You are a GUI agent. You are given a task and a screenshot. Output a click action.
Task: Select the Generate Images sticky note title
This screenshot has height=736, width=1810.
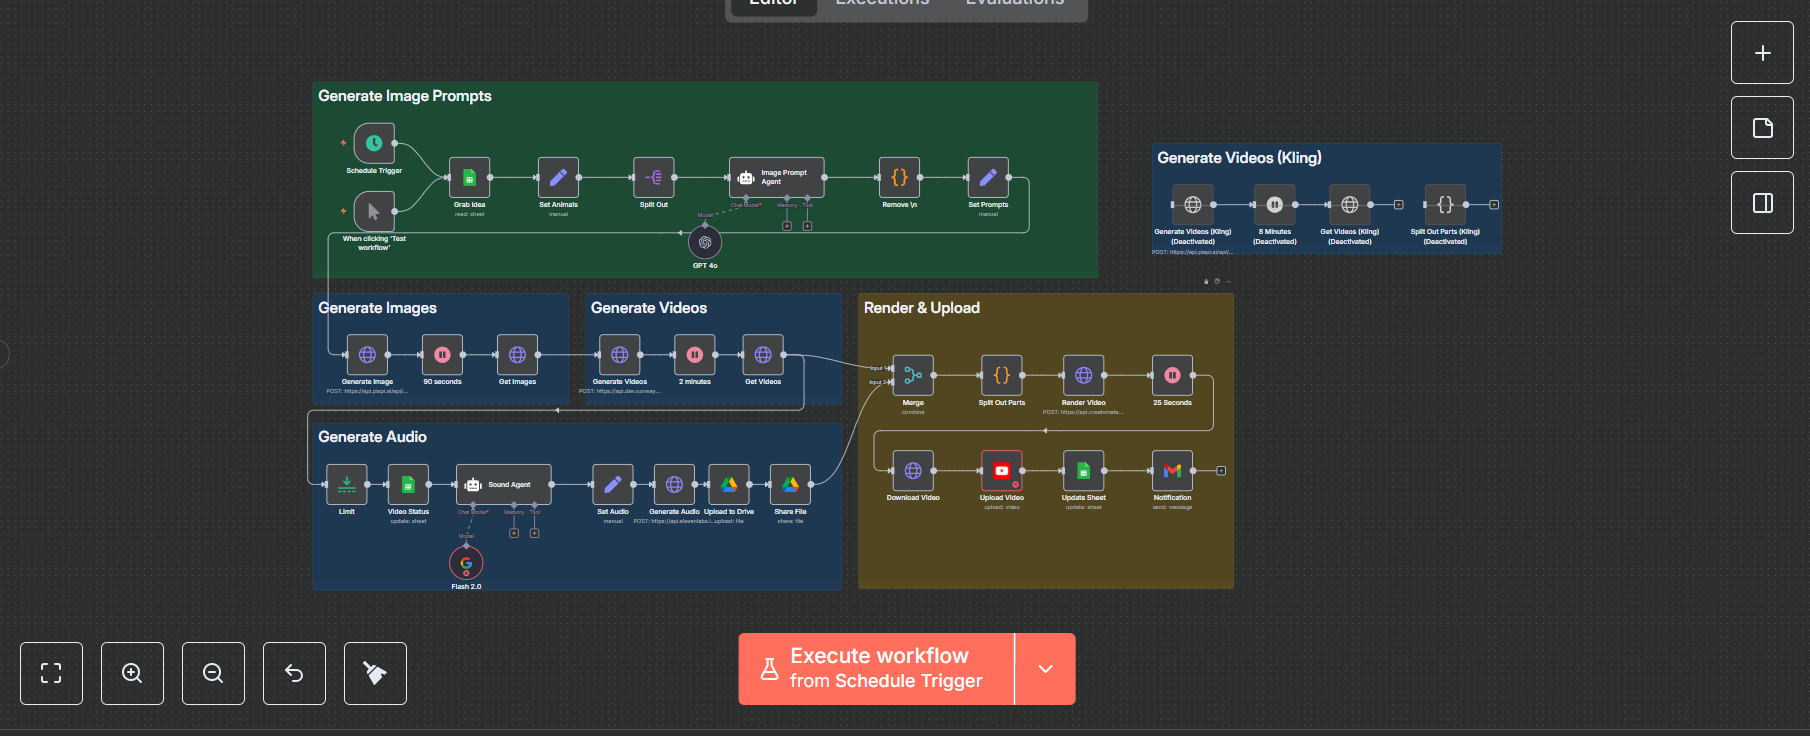coord(377,308)
